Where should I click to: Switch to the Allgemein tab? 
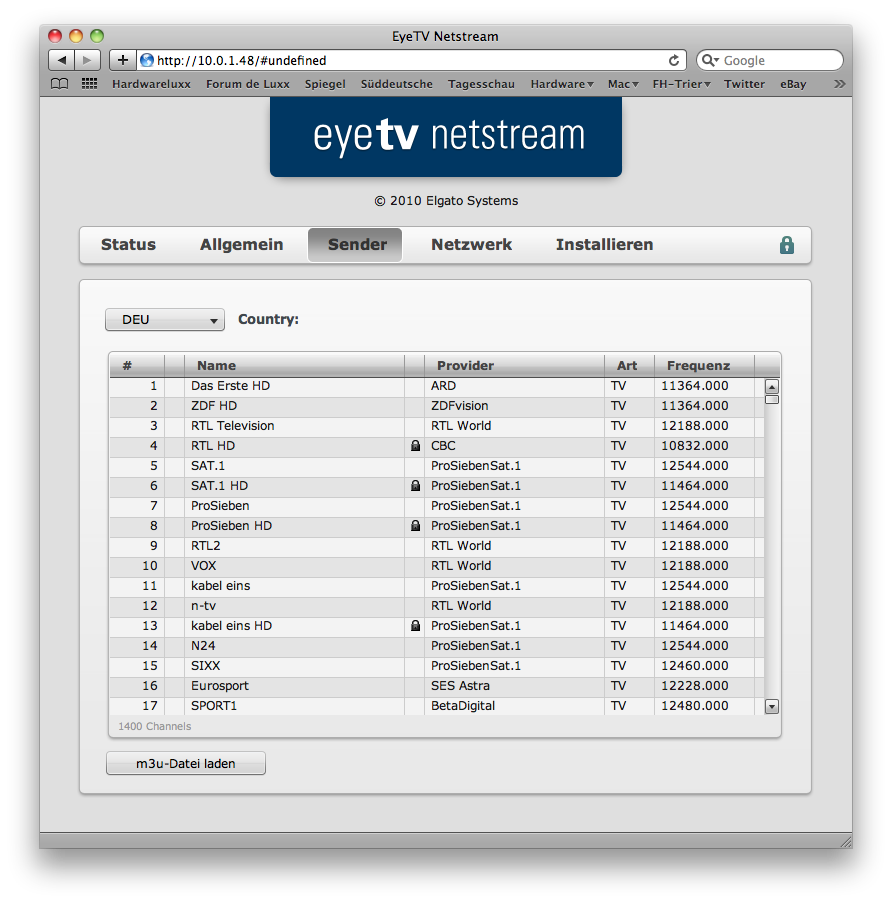[241, 245]
